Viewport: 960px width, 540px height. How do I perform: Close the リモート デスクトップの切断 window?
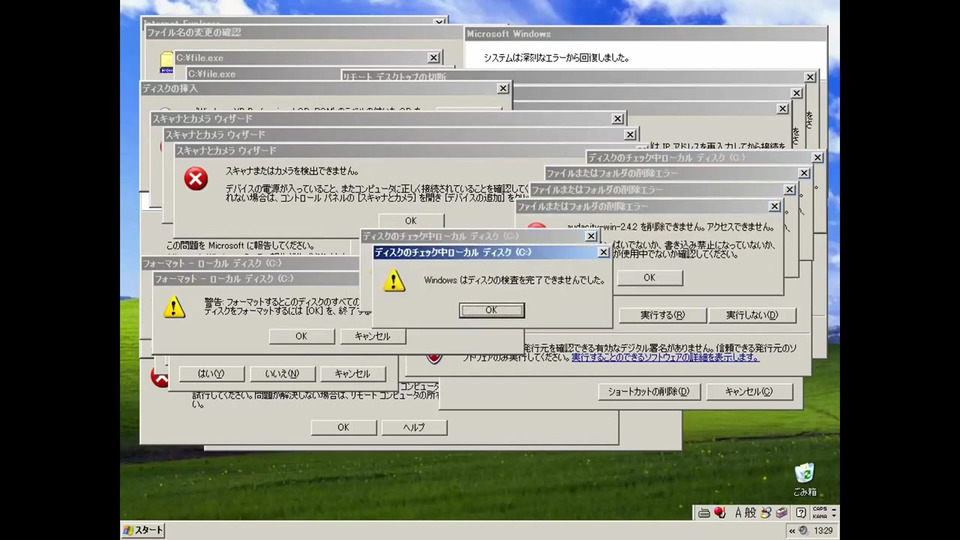tap(810, 77)
